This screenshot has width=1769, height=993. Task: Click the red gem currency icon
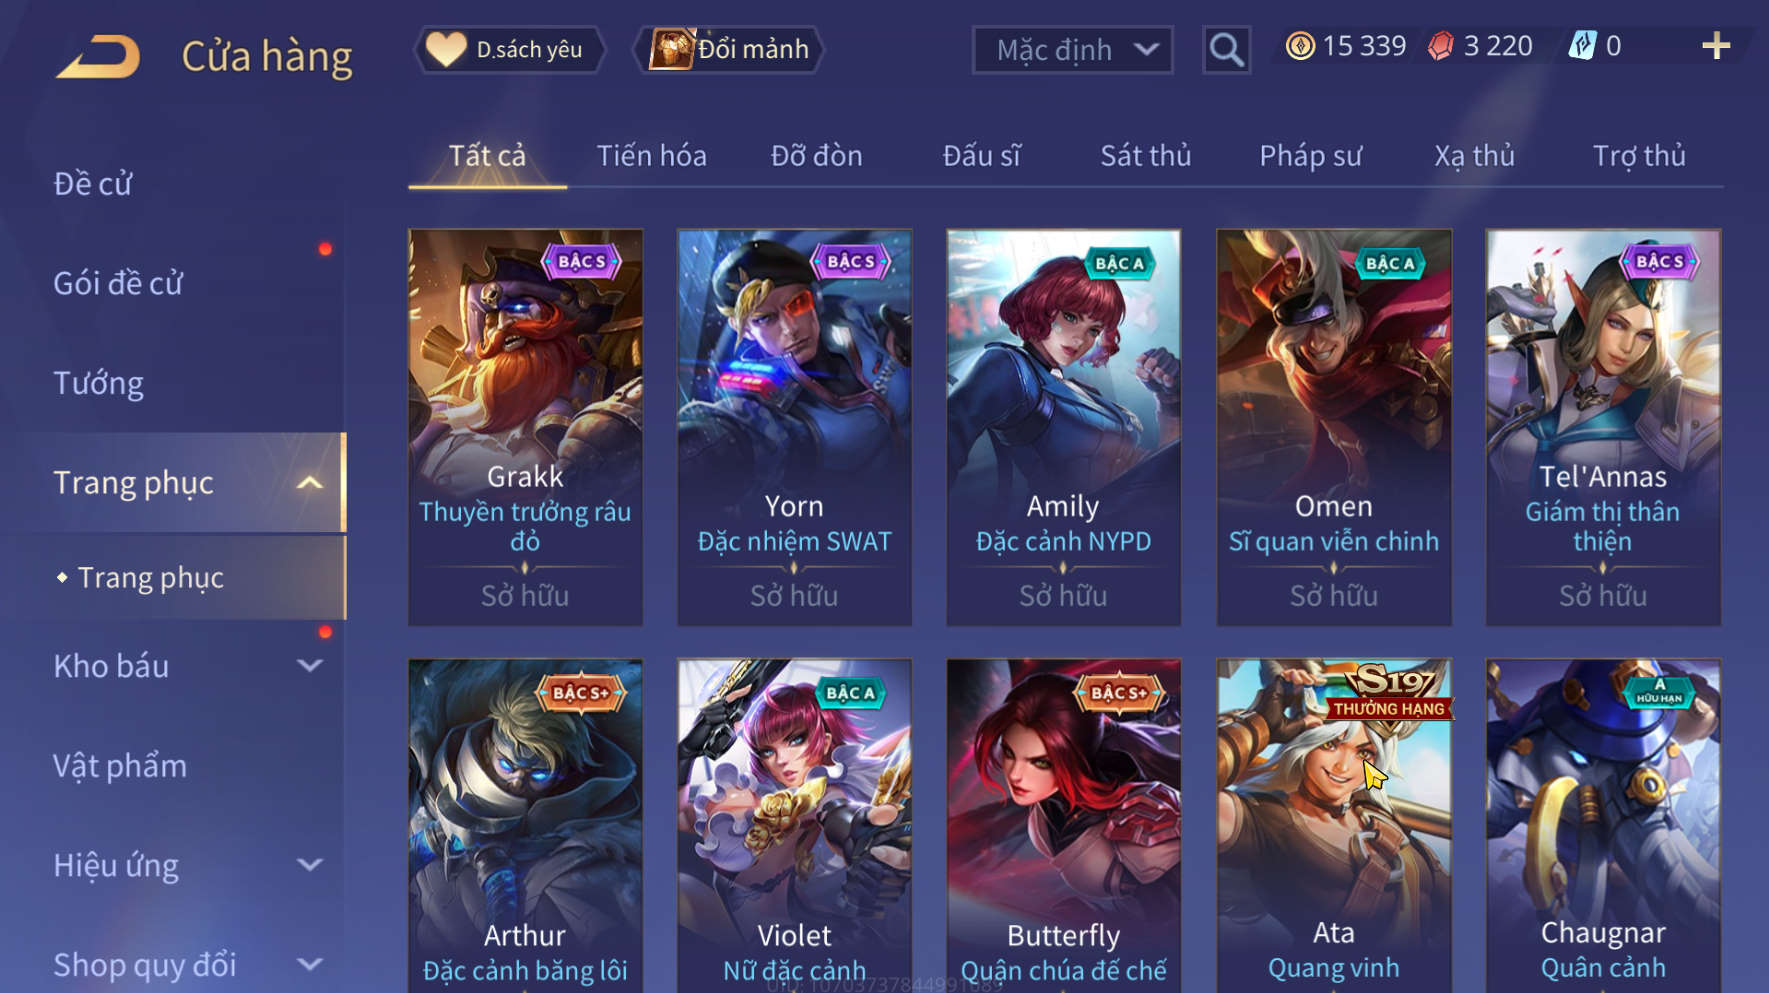(x=1440, y=46)
